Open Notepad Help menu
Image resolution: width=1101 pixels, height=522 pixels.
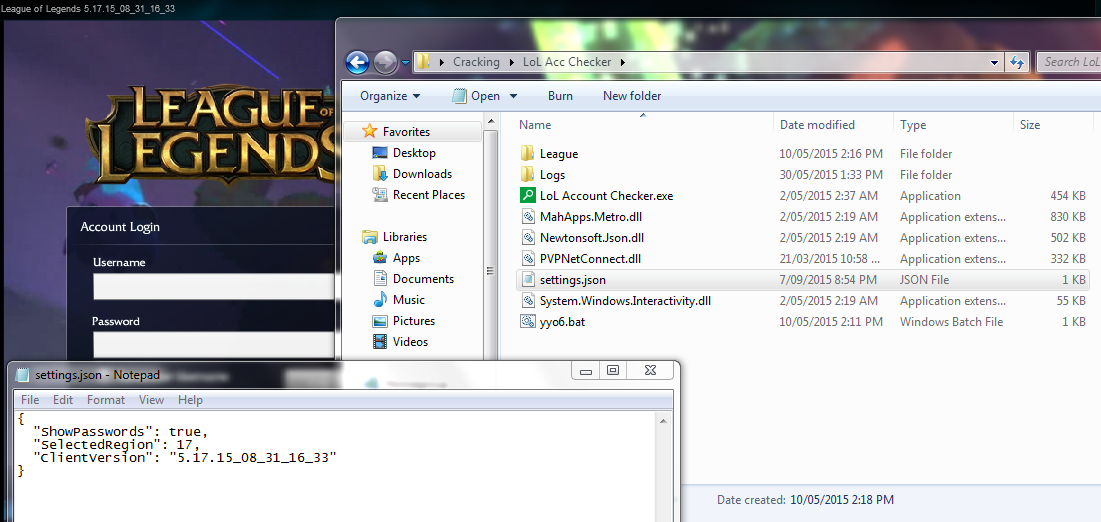click(190, 400)
